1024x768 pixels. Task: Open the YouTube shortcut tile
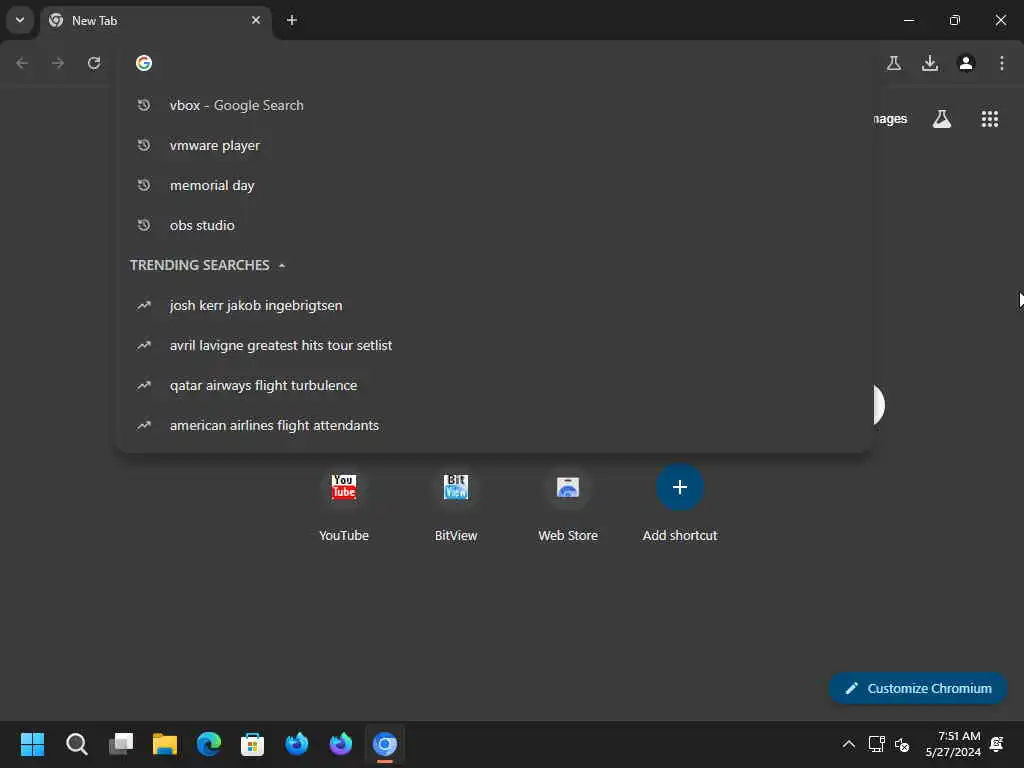344,503
